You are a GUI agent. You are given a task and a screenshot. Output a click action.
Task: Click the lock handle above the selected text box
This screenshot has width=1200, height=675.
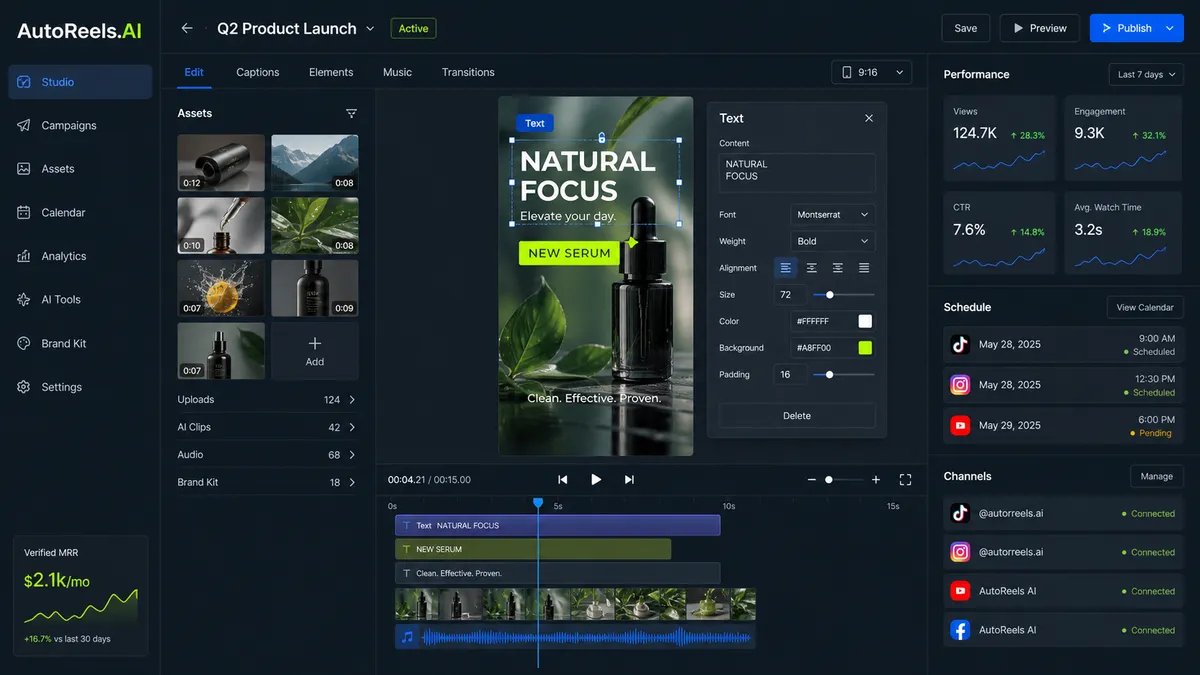point(601,138)
